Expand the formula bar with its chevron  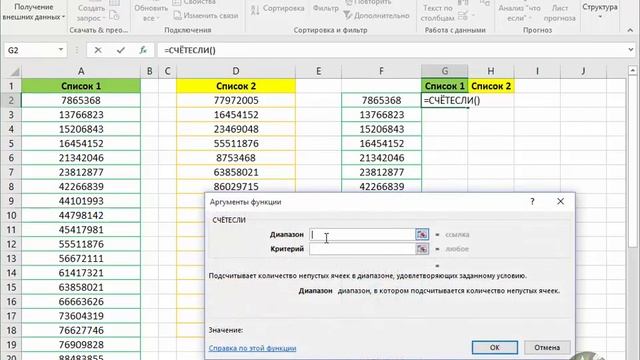pos(631,50)
